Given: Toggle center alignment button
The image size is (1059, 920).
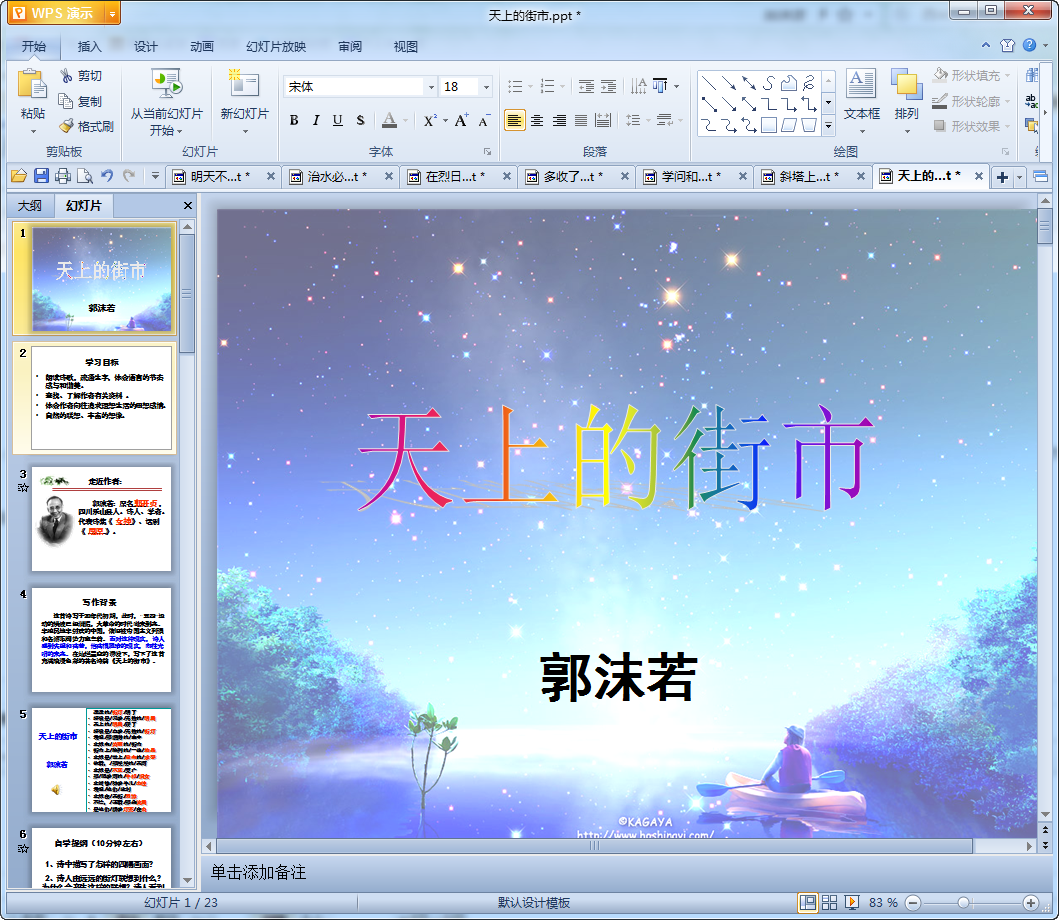Looking at the screenshot, I should pos(537,120).
